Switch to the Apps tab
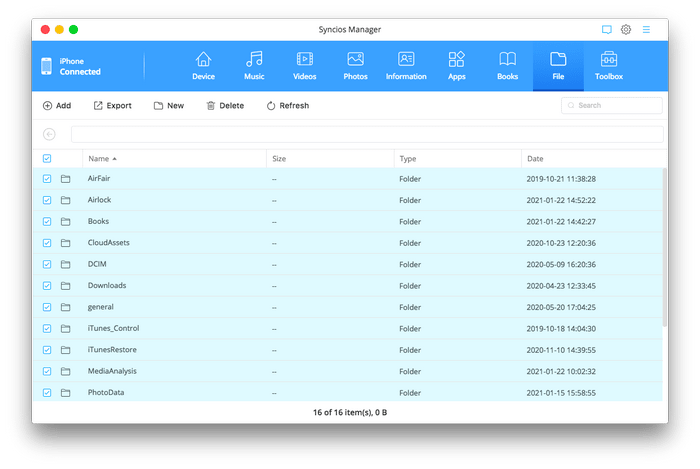Screen dimensions: 700x469 click(457, 66)
